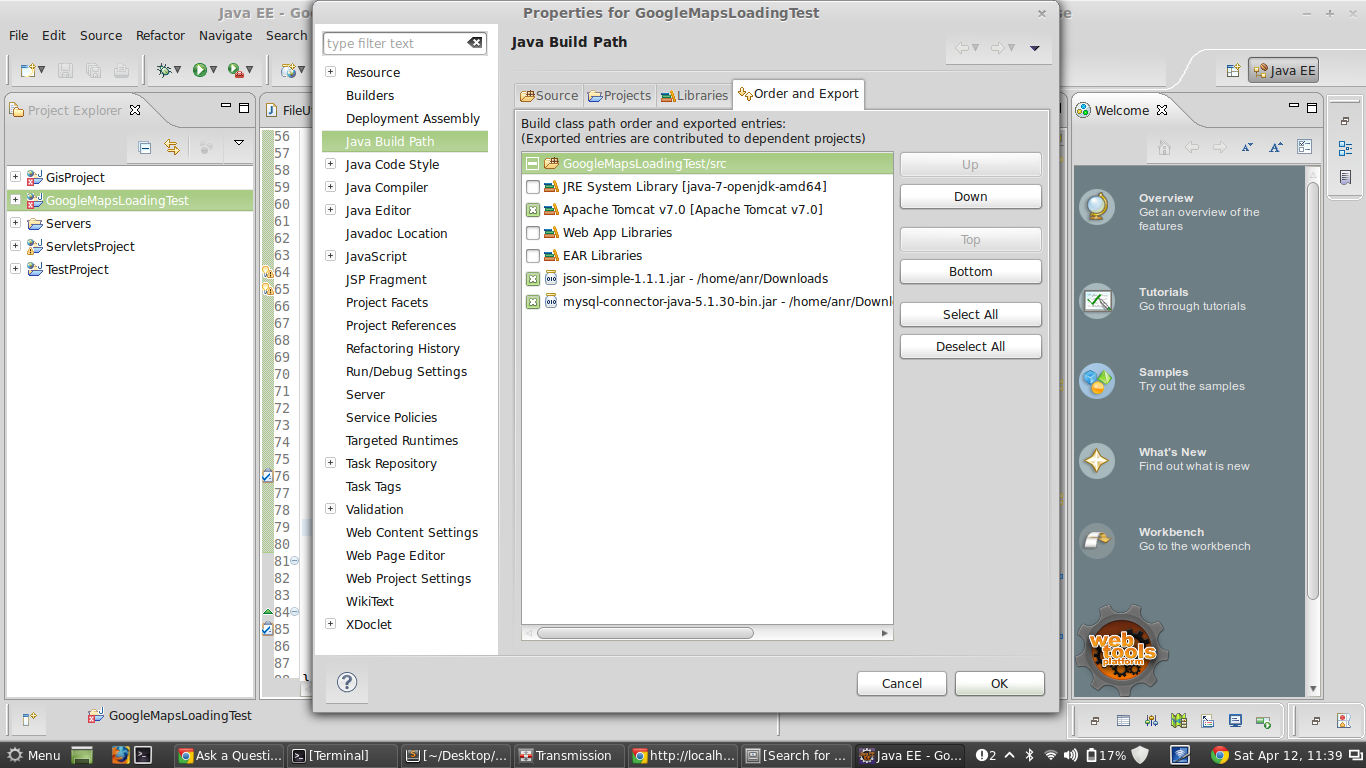Expand the Validation node

[331, 509]
